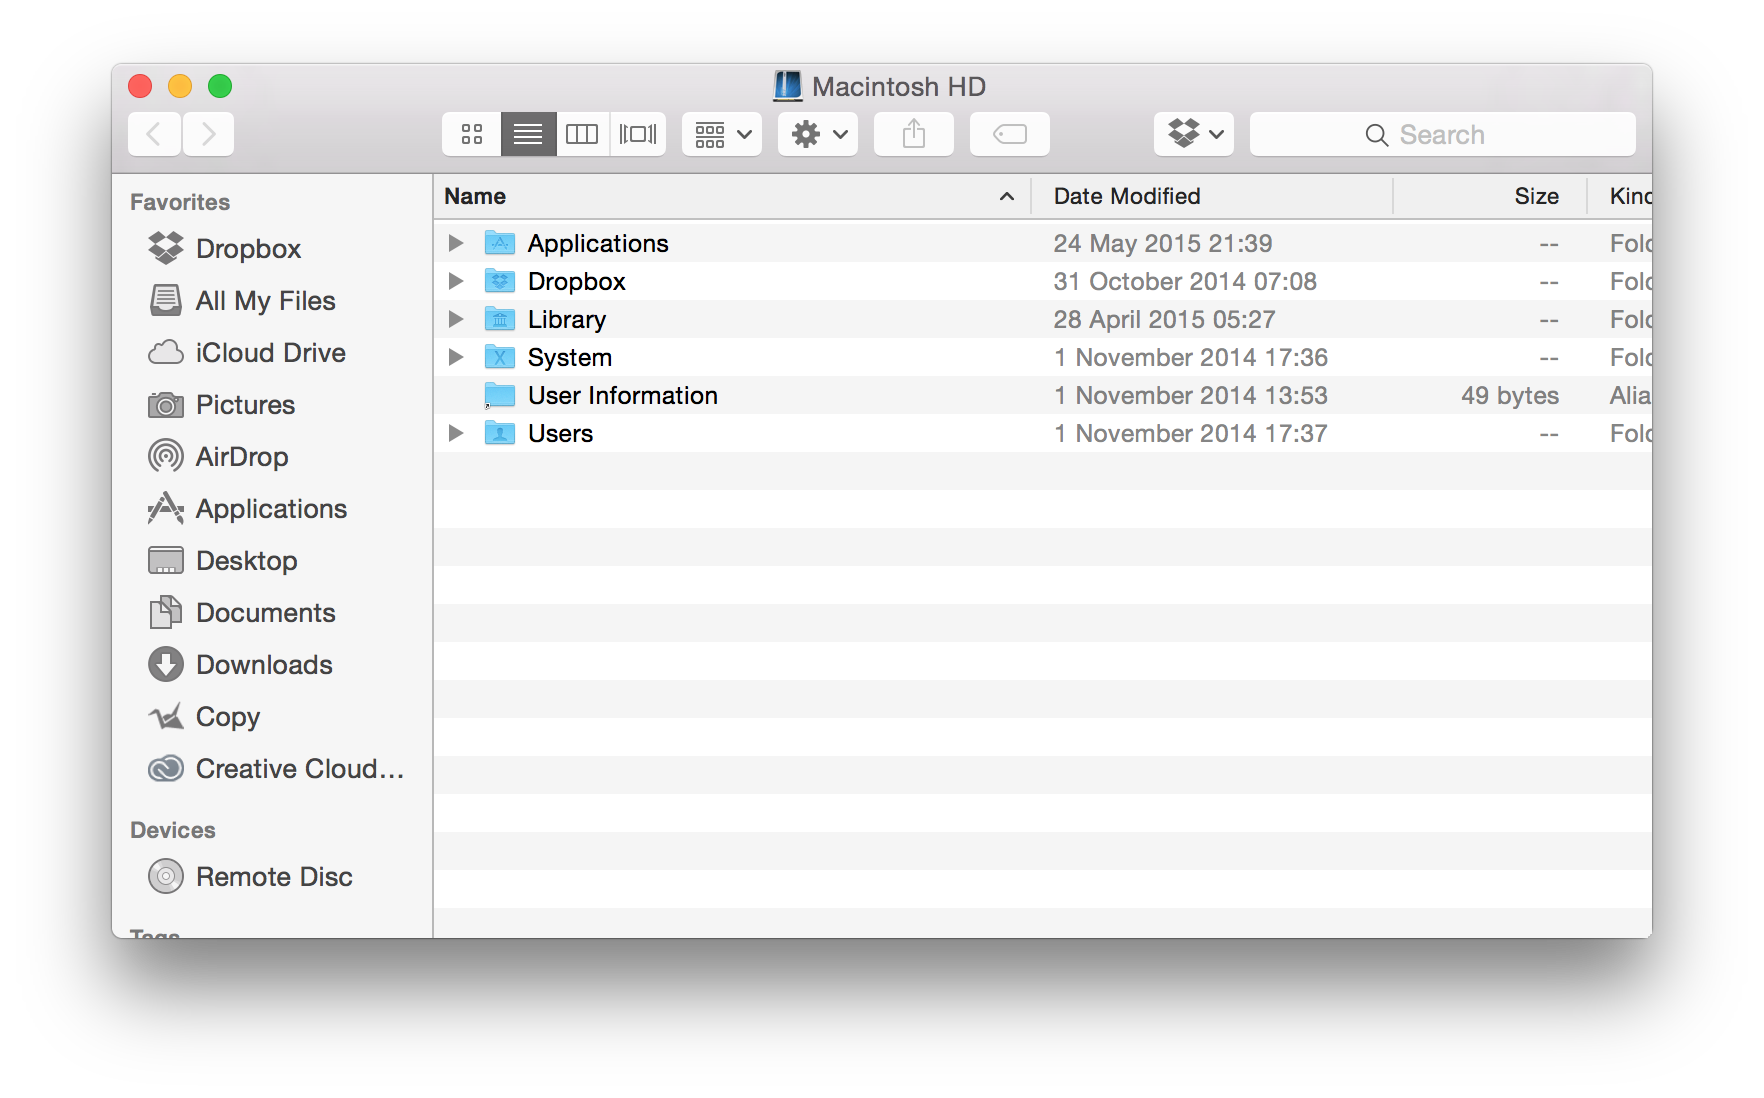Click date '28 April 2015 05:27'
This screenshot has height=1098, width=1764.
(x=1165, y=319)
